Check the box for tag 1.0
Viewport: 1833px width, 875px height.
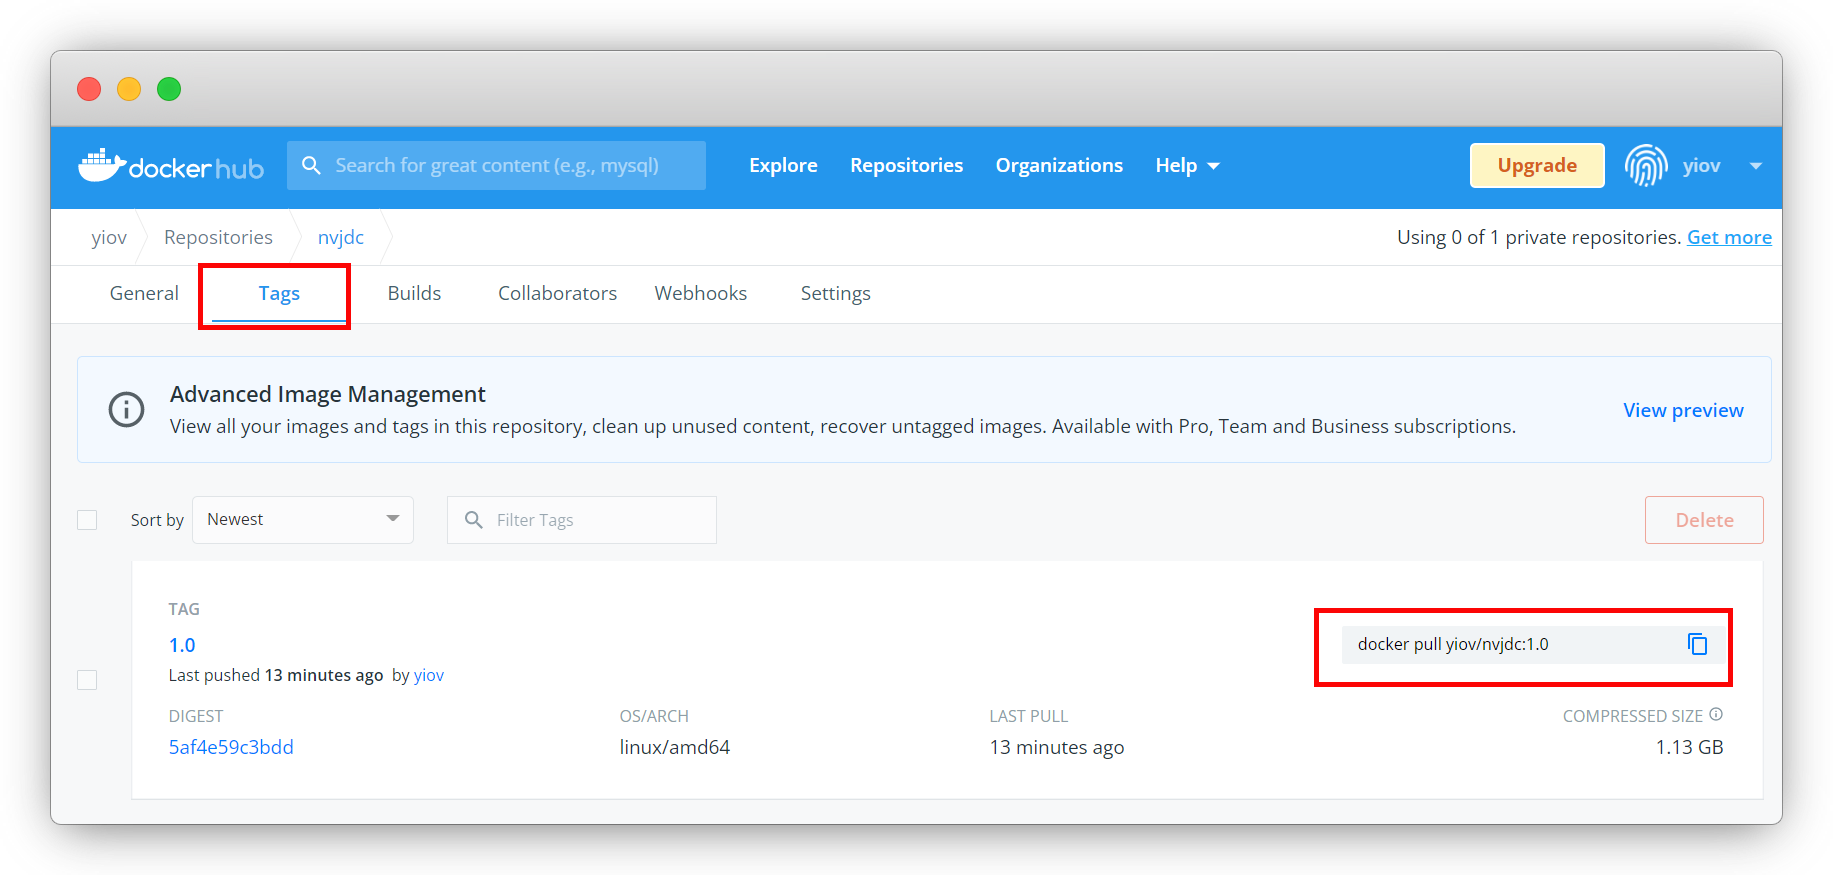click(87, 680)
